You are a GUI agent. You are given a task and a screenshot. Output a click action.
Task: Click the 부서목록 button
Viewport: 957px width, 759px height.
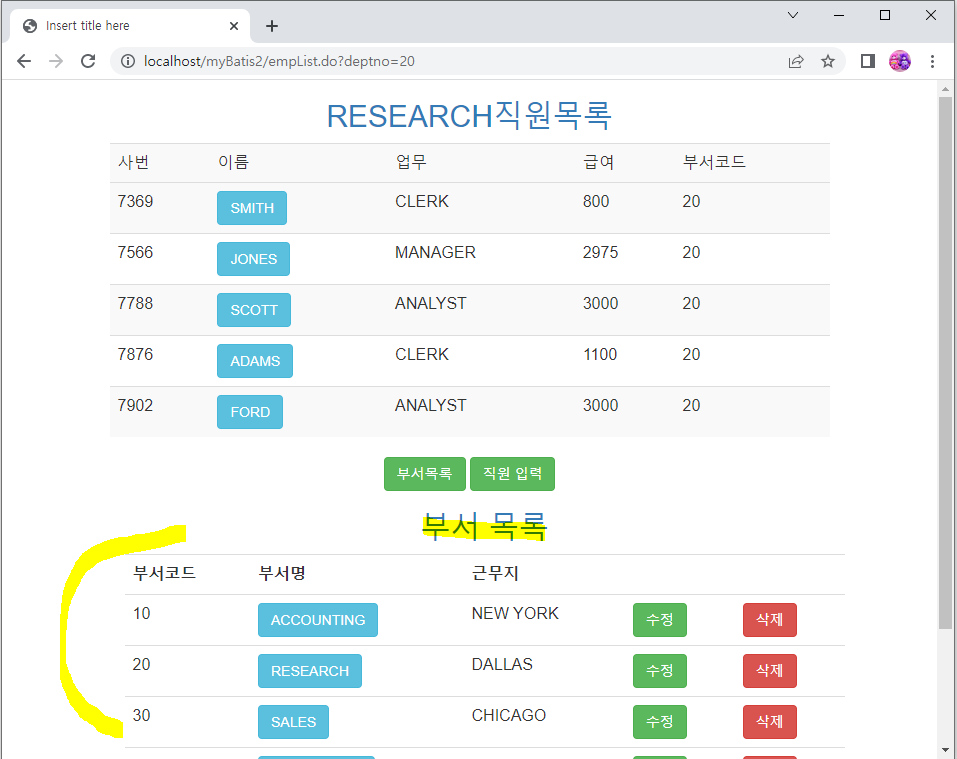pyautogui.click(x=425, y=474)
